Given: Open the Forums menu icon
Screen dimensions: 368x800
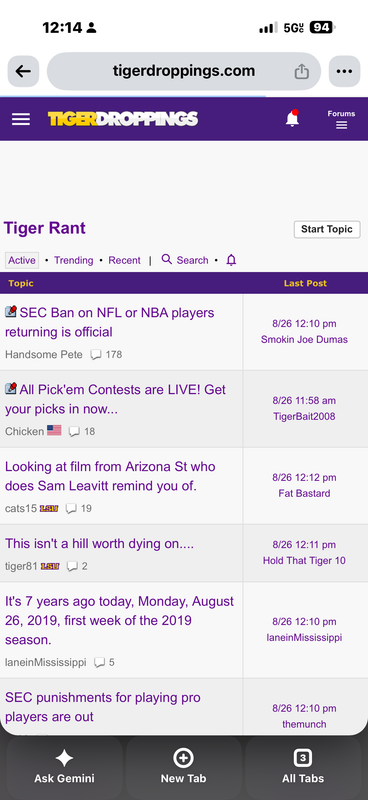Looking at the screenshot, I should (341, 119).
